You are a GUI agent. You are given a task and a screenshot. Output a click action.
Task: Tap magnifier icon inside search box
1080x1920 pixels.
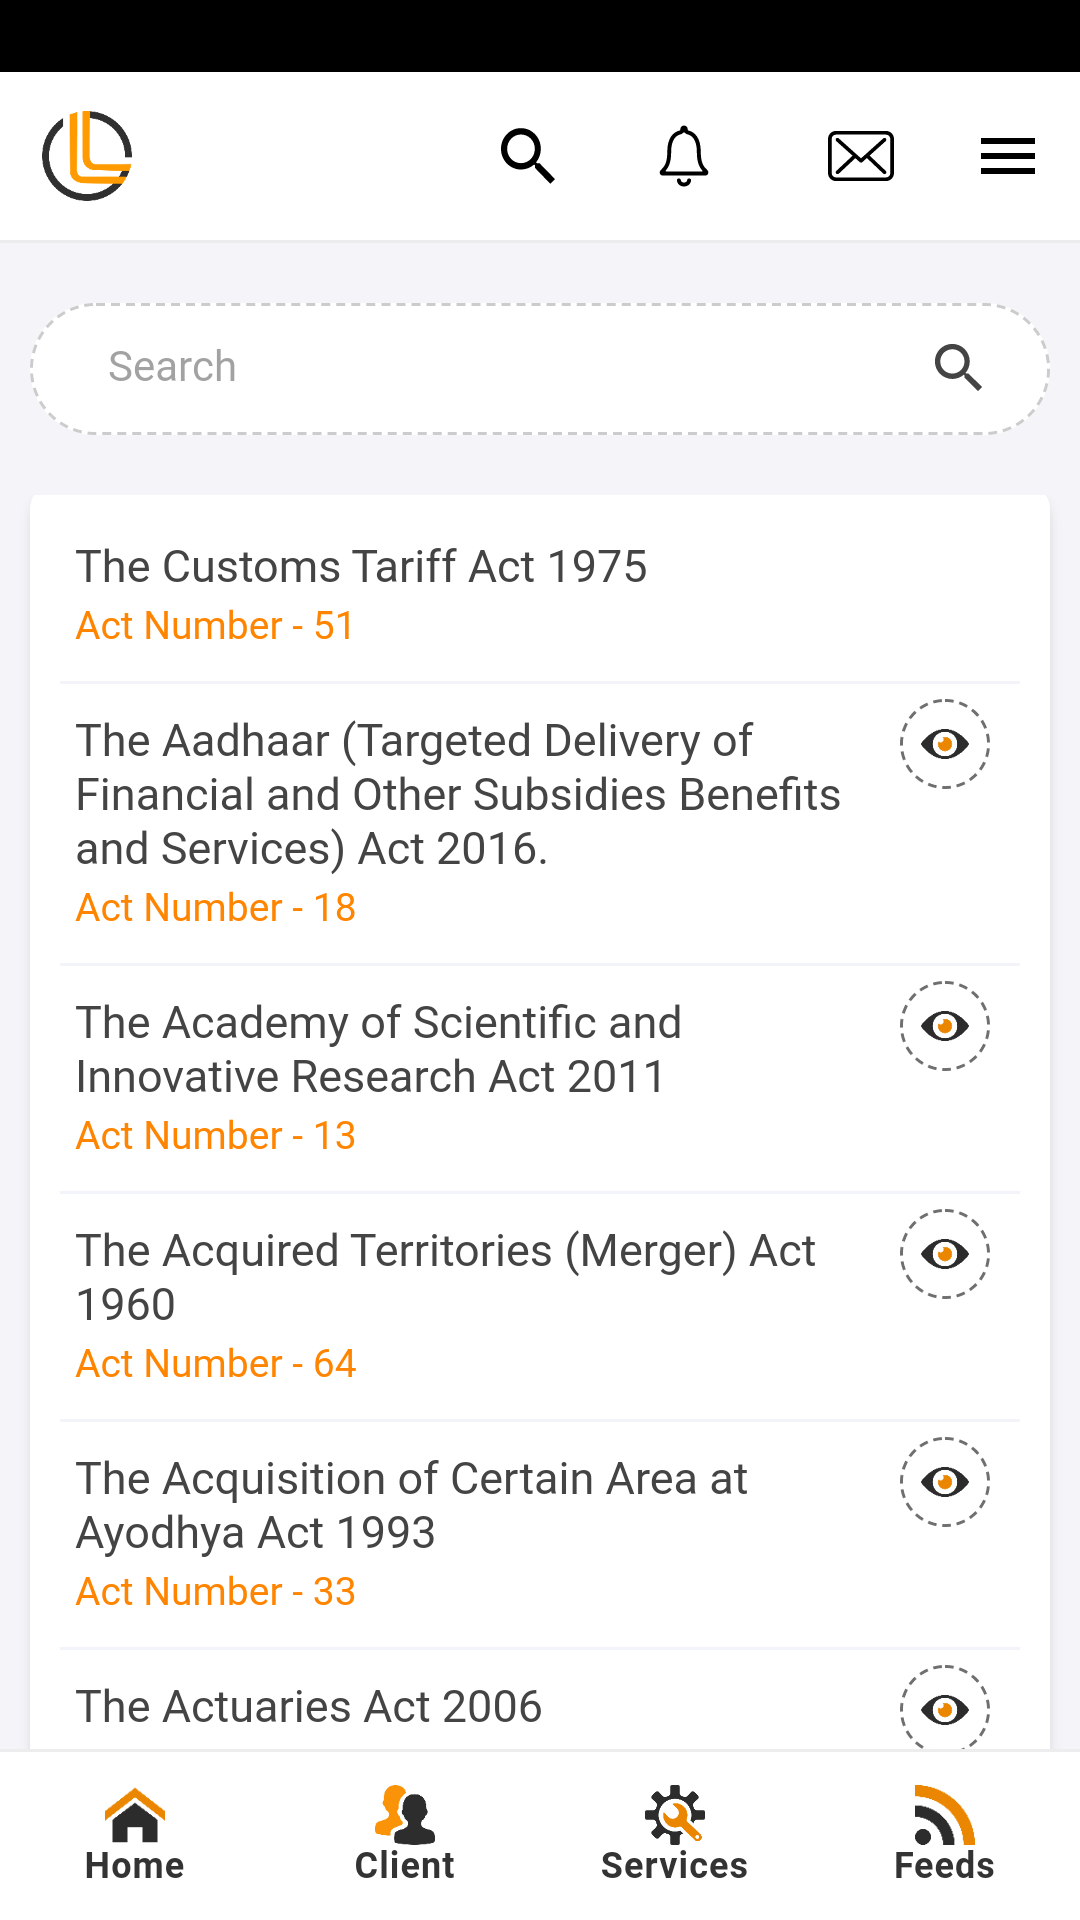point(958,368)
